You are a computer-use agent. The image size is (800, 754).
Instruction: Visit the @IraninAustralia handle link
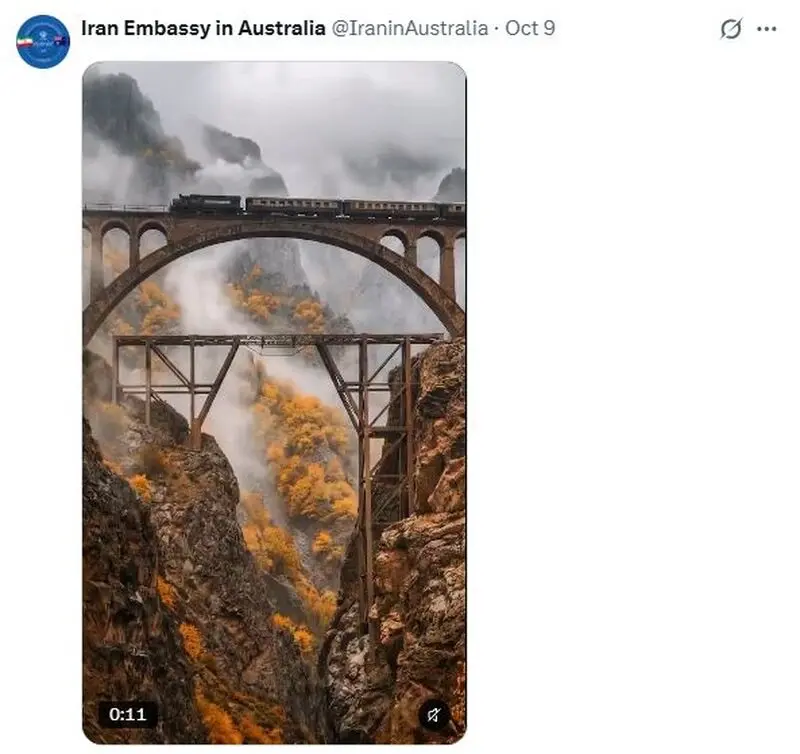pyautogui.click(x=410, y=28)
